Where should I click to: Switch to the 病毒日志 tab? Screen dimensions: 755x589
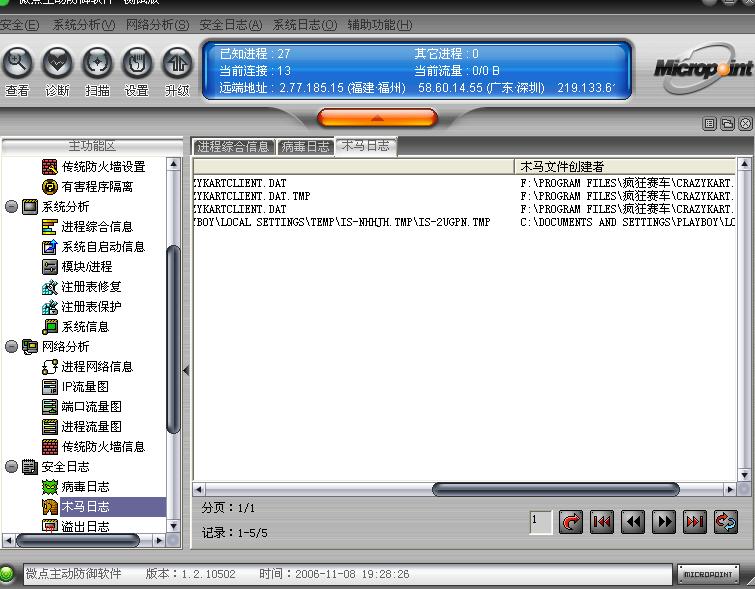[x=305, y=146]
